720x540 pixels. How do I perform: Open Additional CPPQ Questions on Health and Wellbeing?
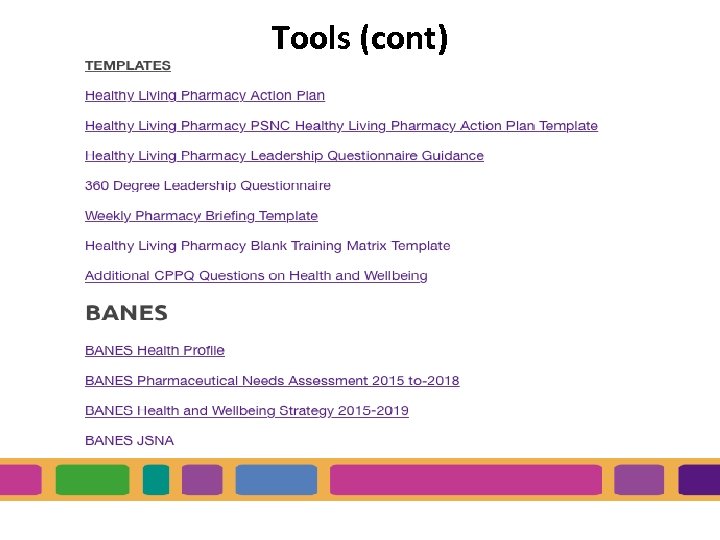[256, 276]
